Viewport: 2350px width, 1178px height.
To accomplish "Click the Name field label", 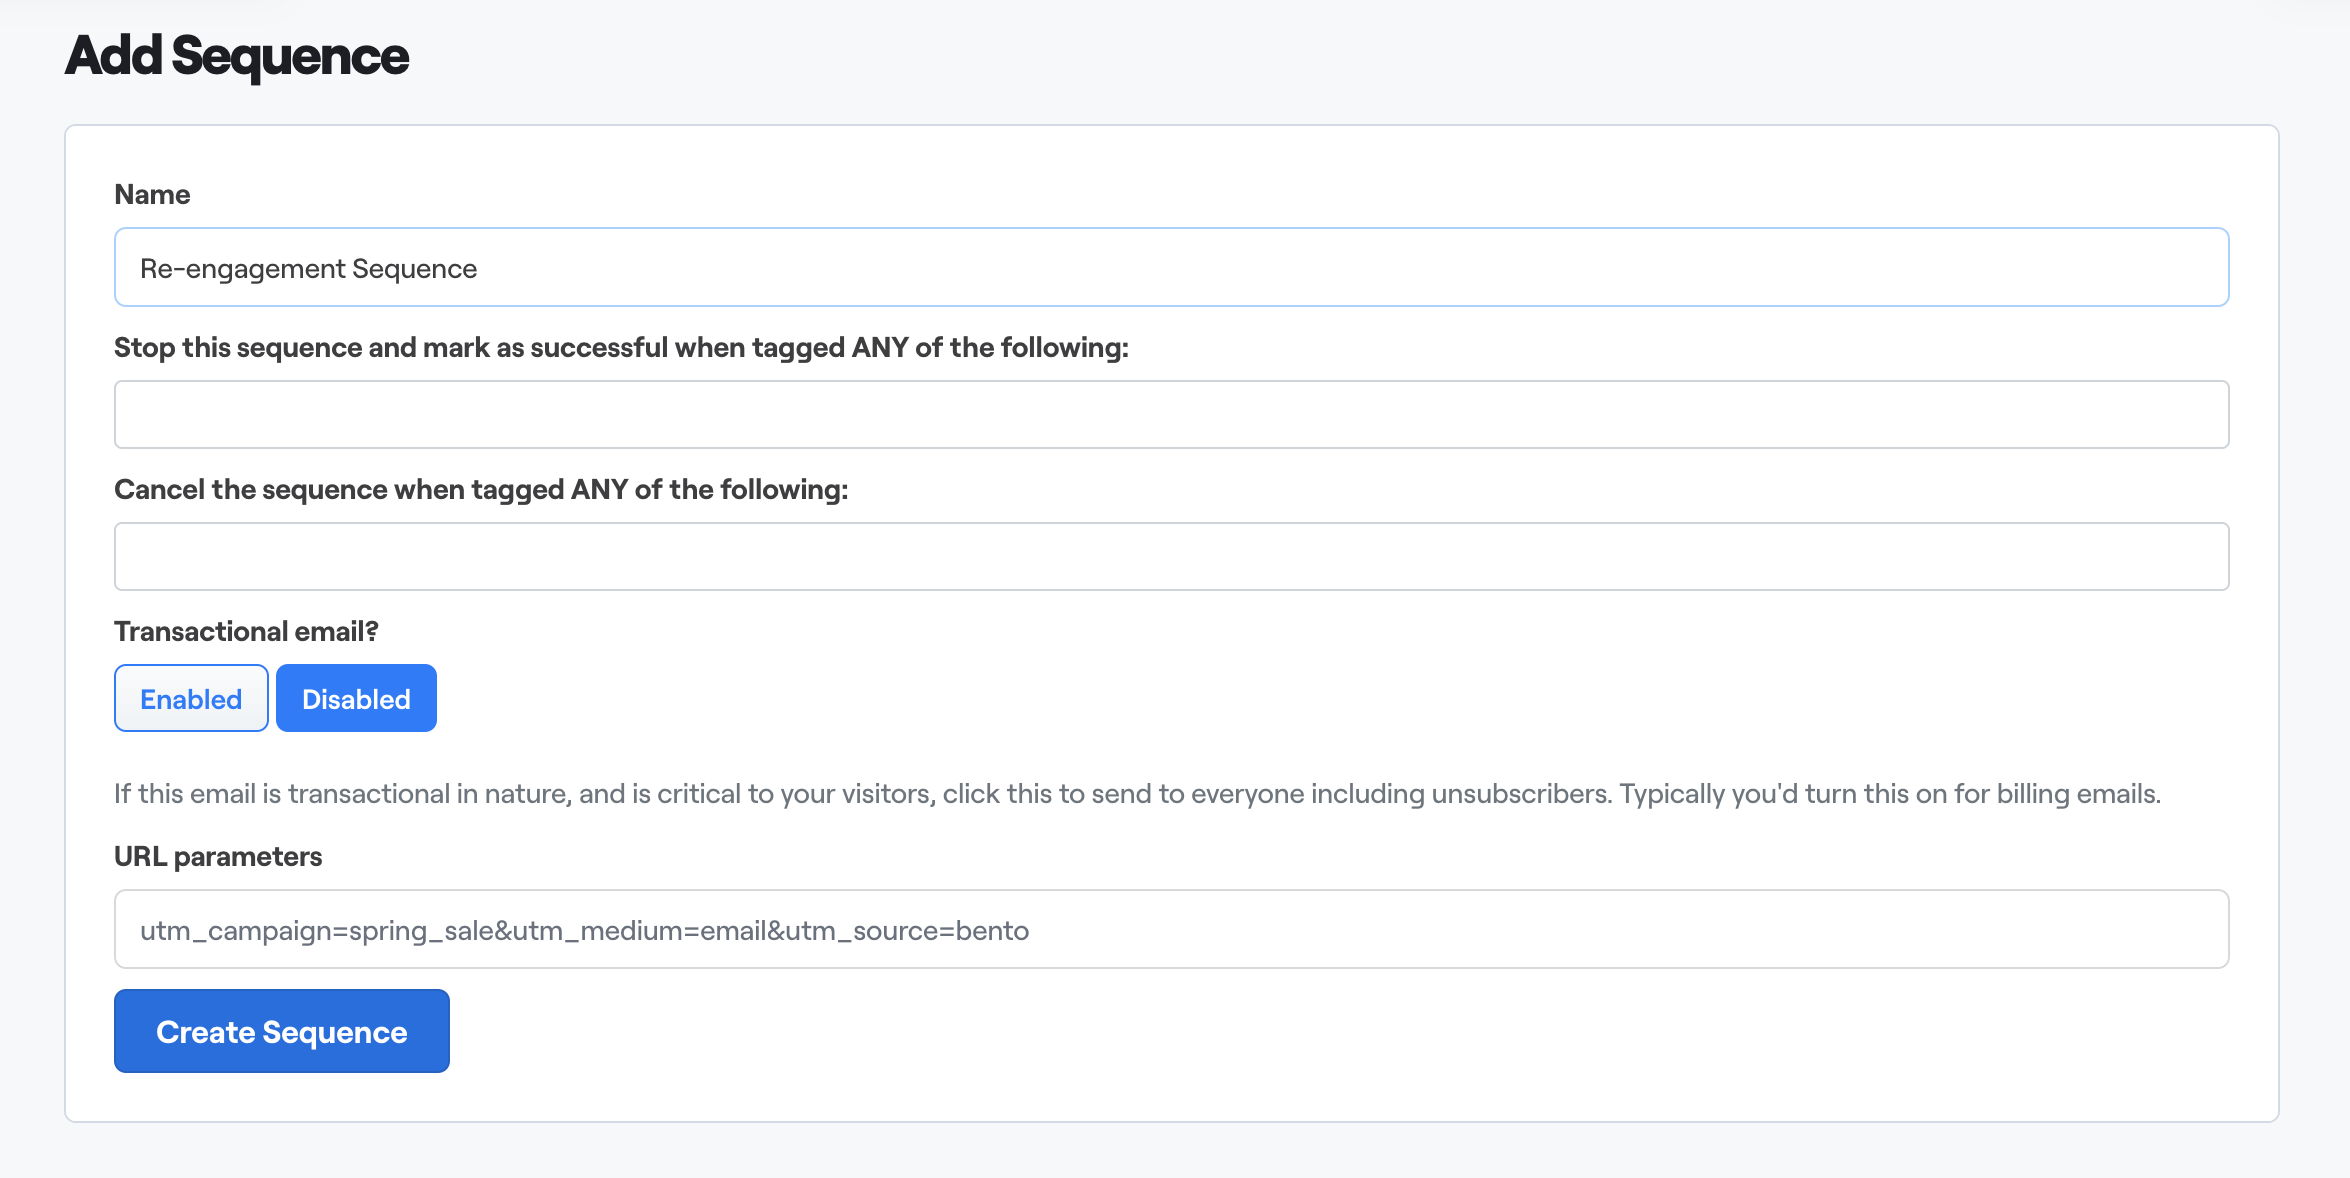I will (152, 194).
